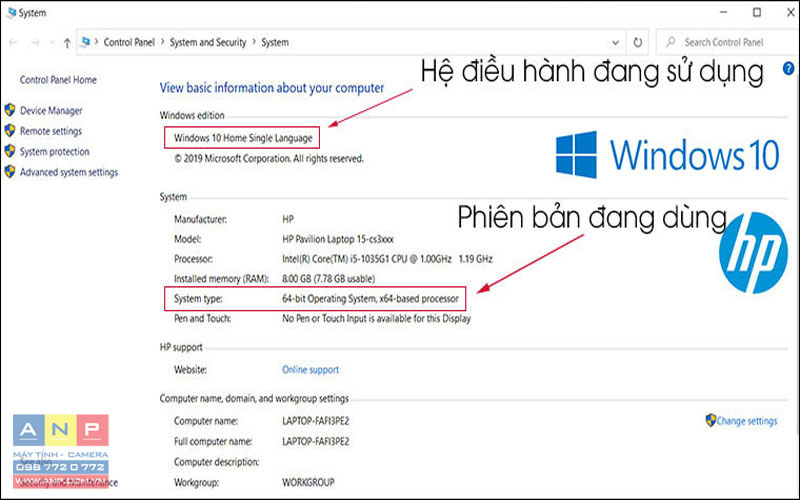Image resolution: width=800 pixels, height=500 pixels.
Task: Go up one level with Up arrow
Action: point(67,43)
